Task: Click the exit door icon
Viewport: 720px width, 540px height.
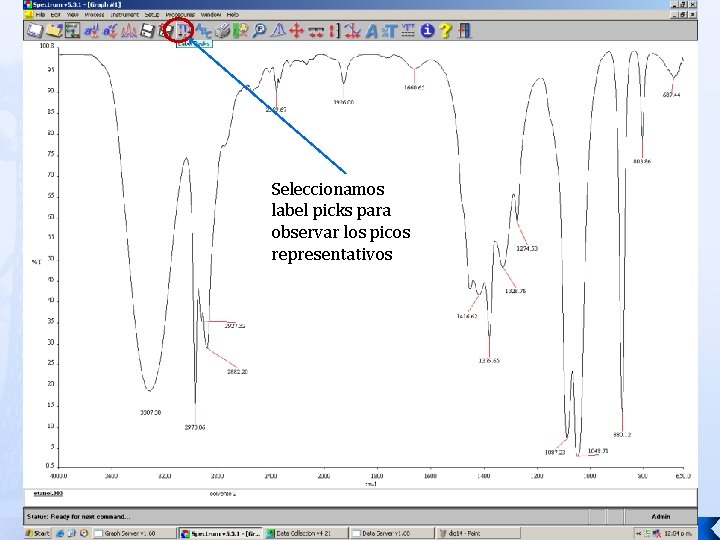Action: point(464,31)
